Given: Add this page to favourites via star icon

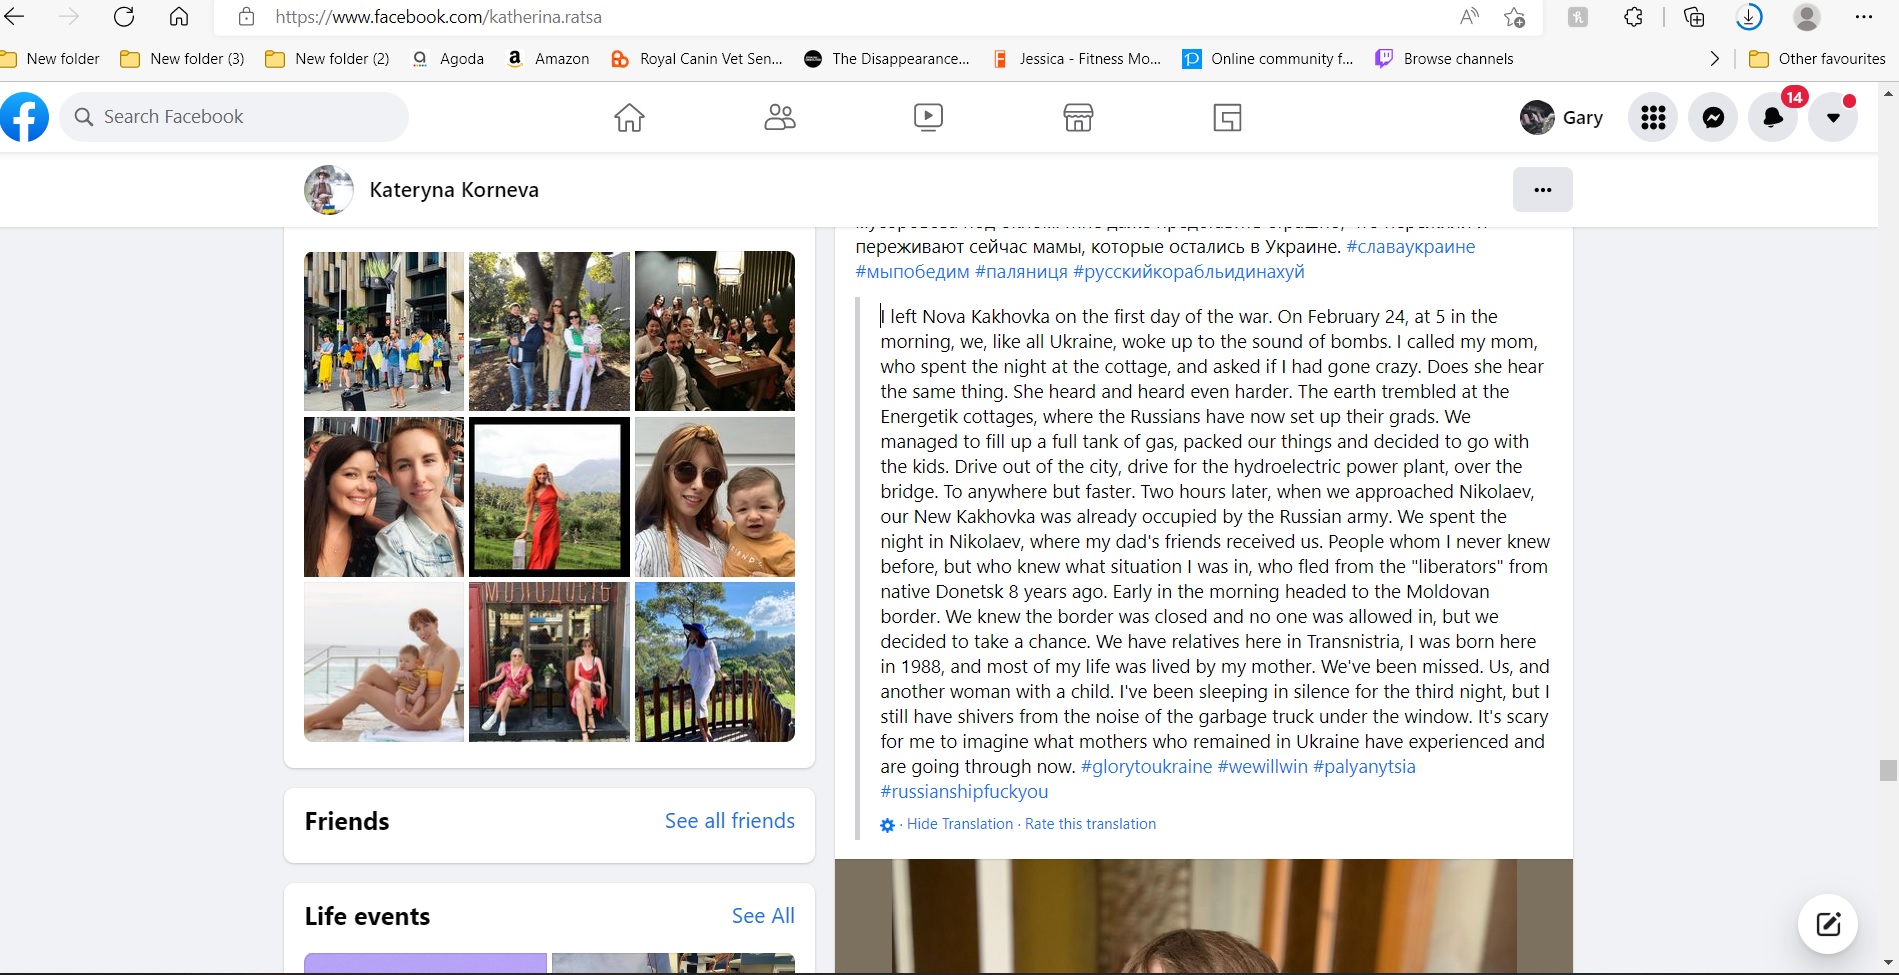Looking at the screenshot, I should pos(1514,17).
